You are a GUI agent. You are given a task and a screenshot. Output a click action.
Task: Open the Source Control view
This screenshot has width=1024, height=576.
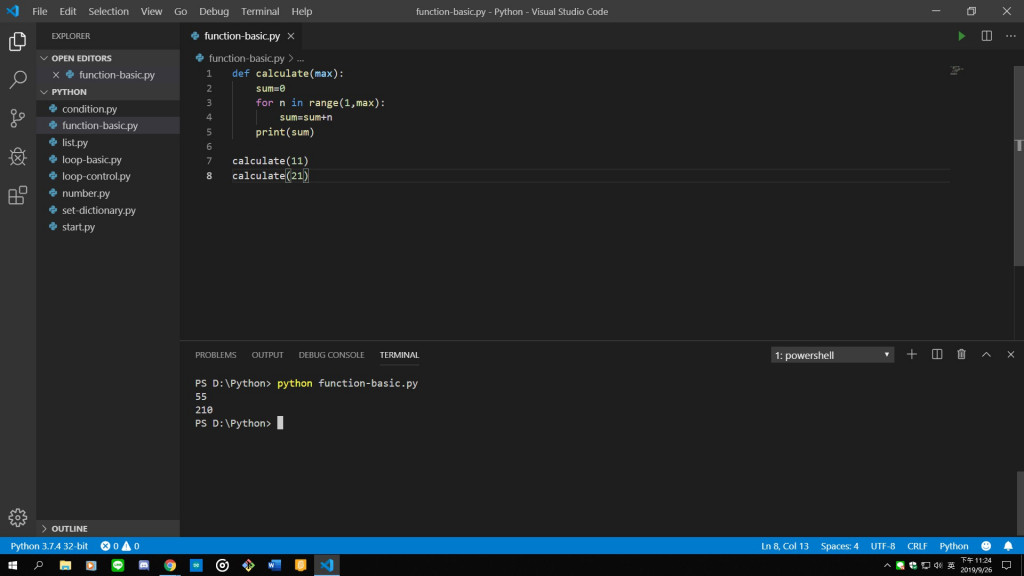pyautogui.click(x=18, y=118)
